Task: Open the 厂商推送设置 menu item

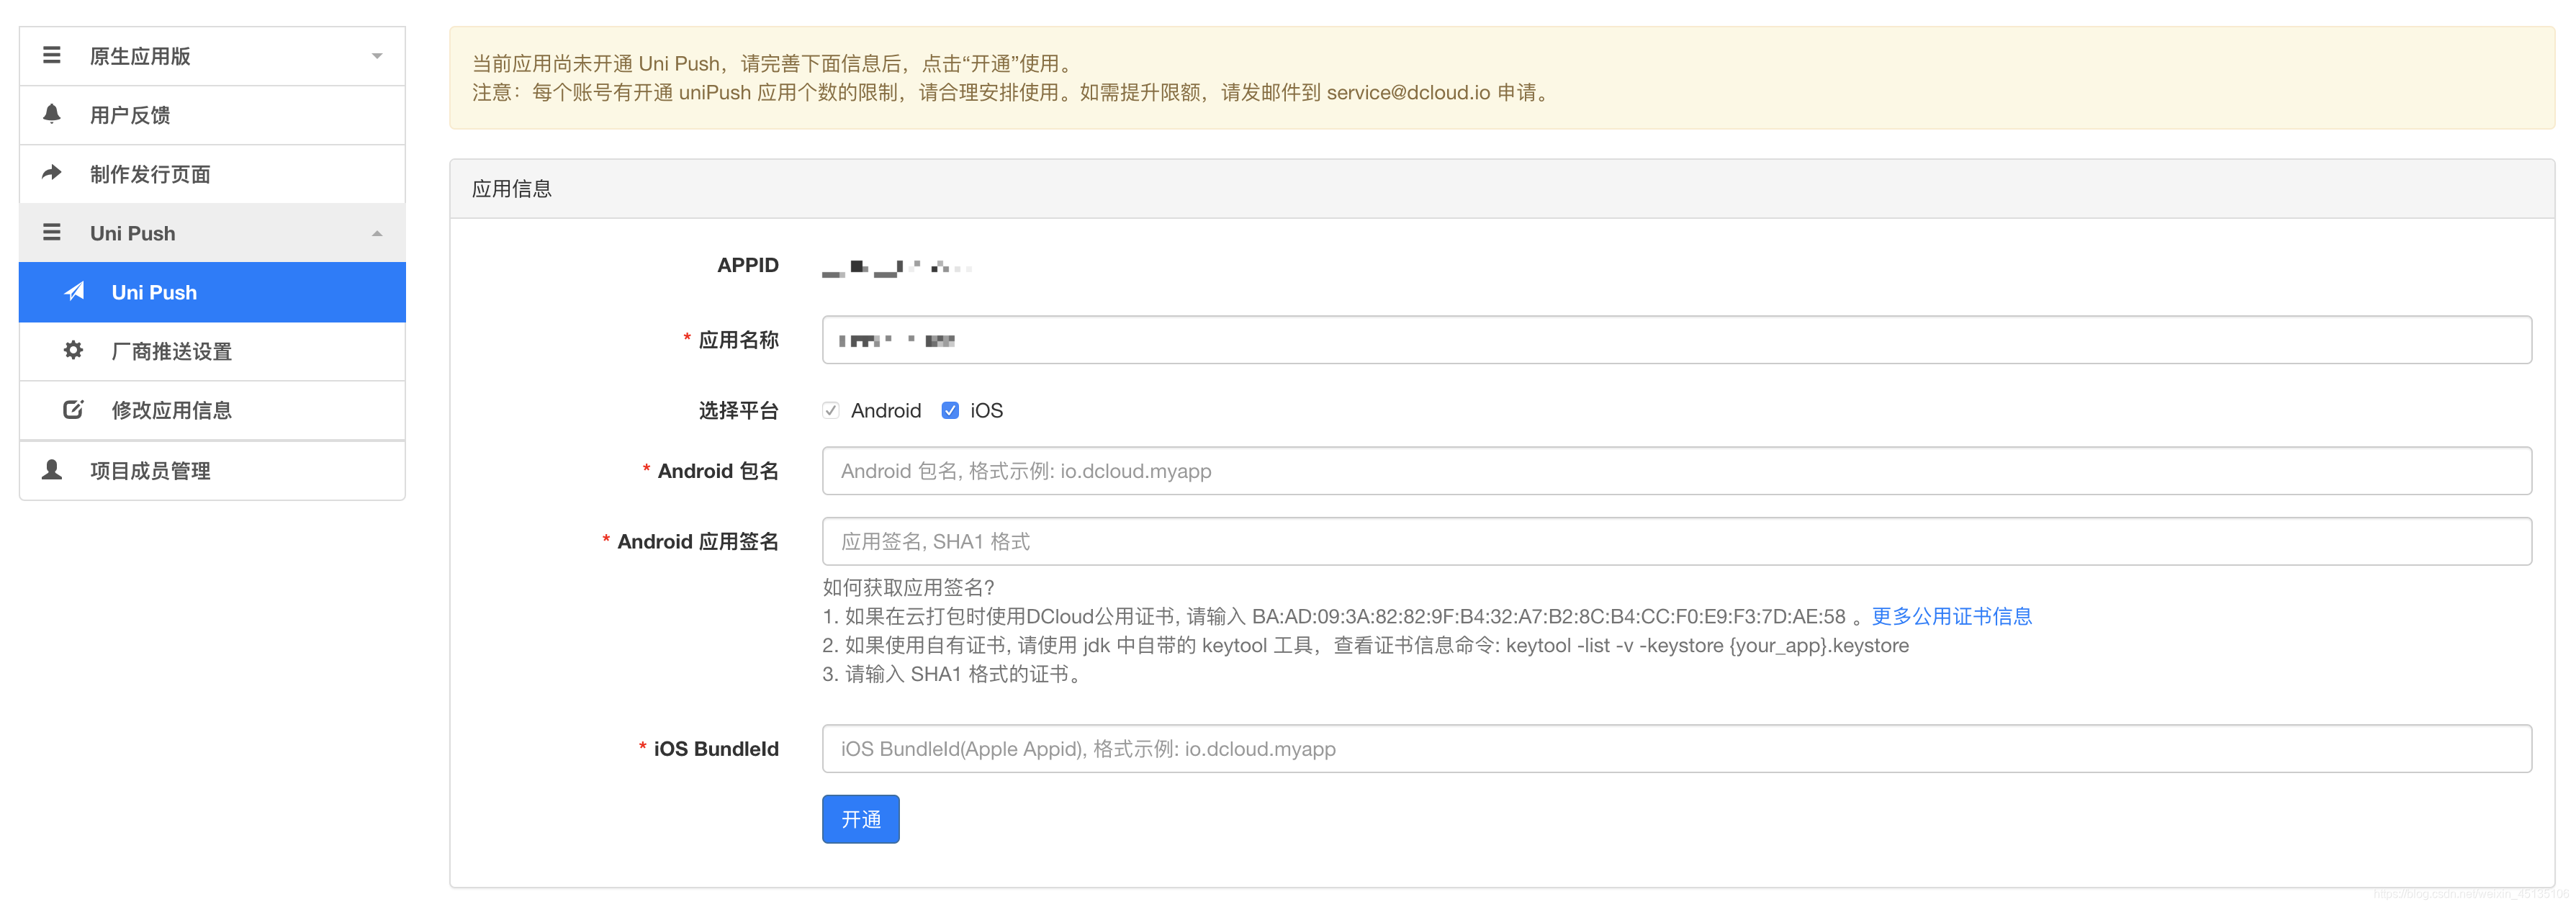Action: coord(172,351)
